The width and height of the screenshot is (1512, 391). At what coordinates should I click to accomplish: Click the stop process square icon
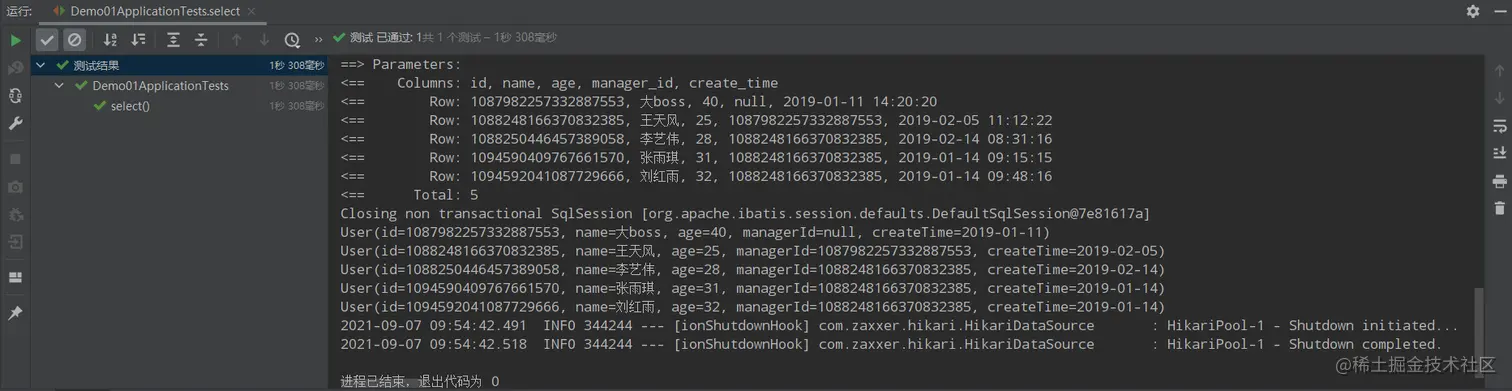(x=16, y=159)
